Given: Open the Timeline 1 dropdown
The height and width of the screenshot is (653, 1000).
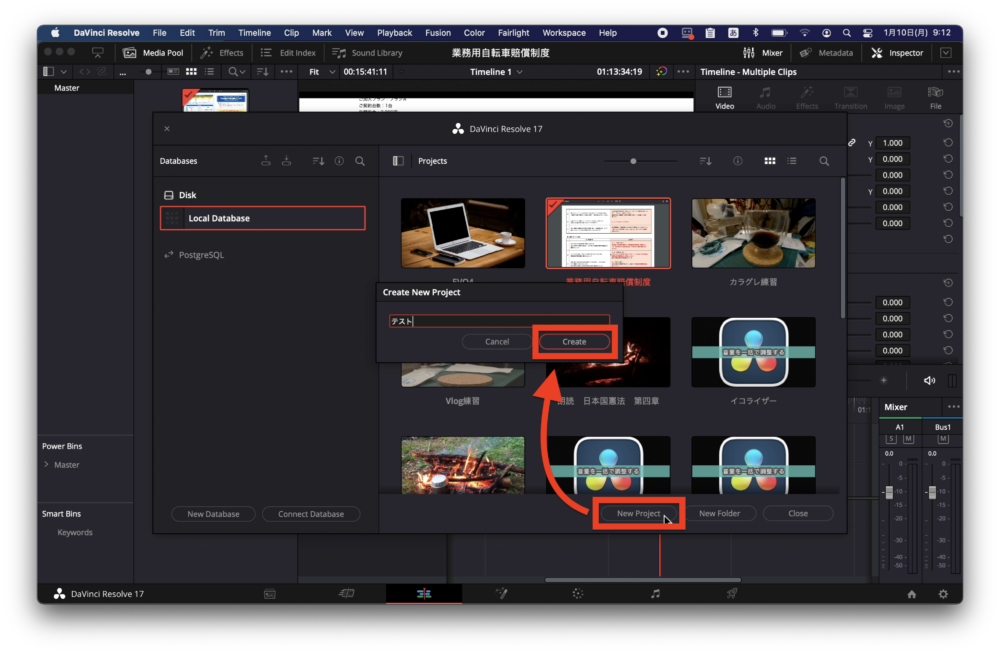Looking at the screenshot, I should click(x=496, y=72).
